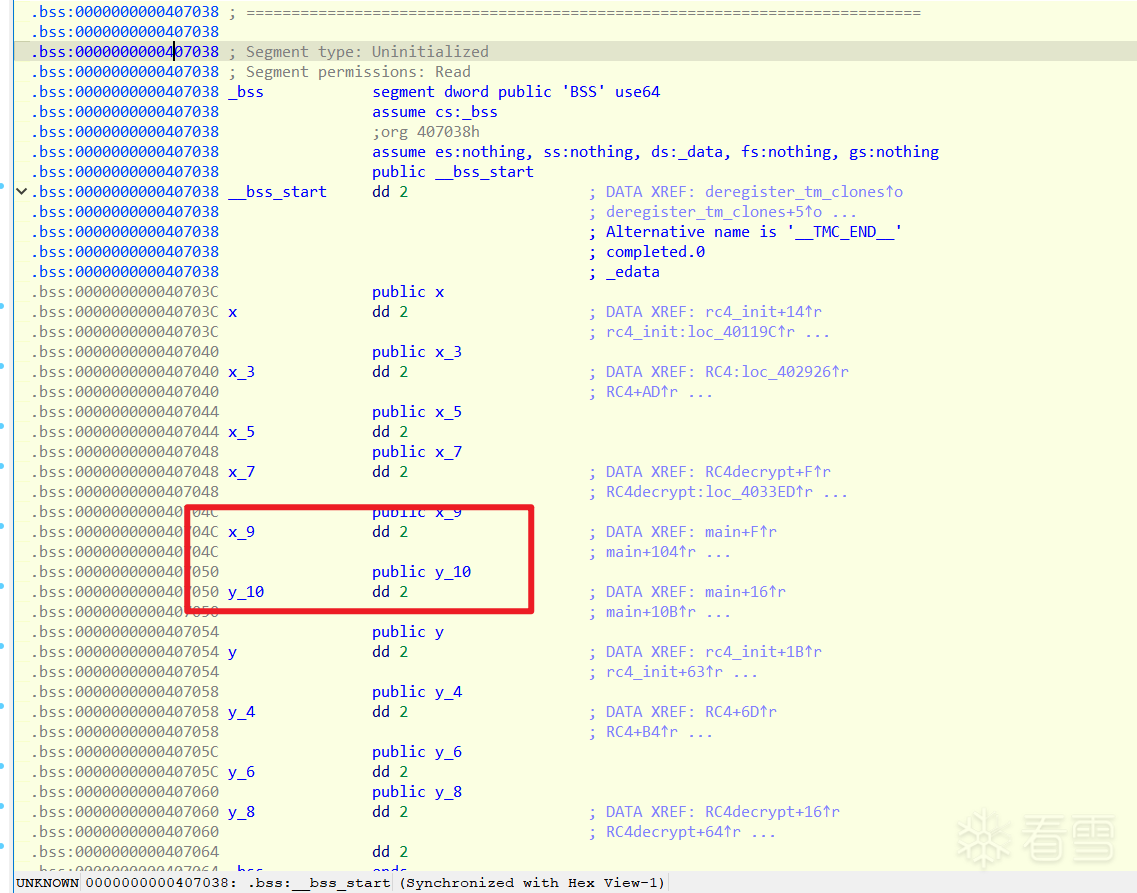Image resolution: width=1137 pixels, height=893 pixels.
Task: Click address .bss:0000000000407064 at last dd
Action: [125, 852]
